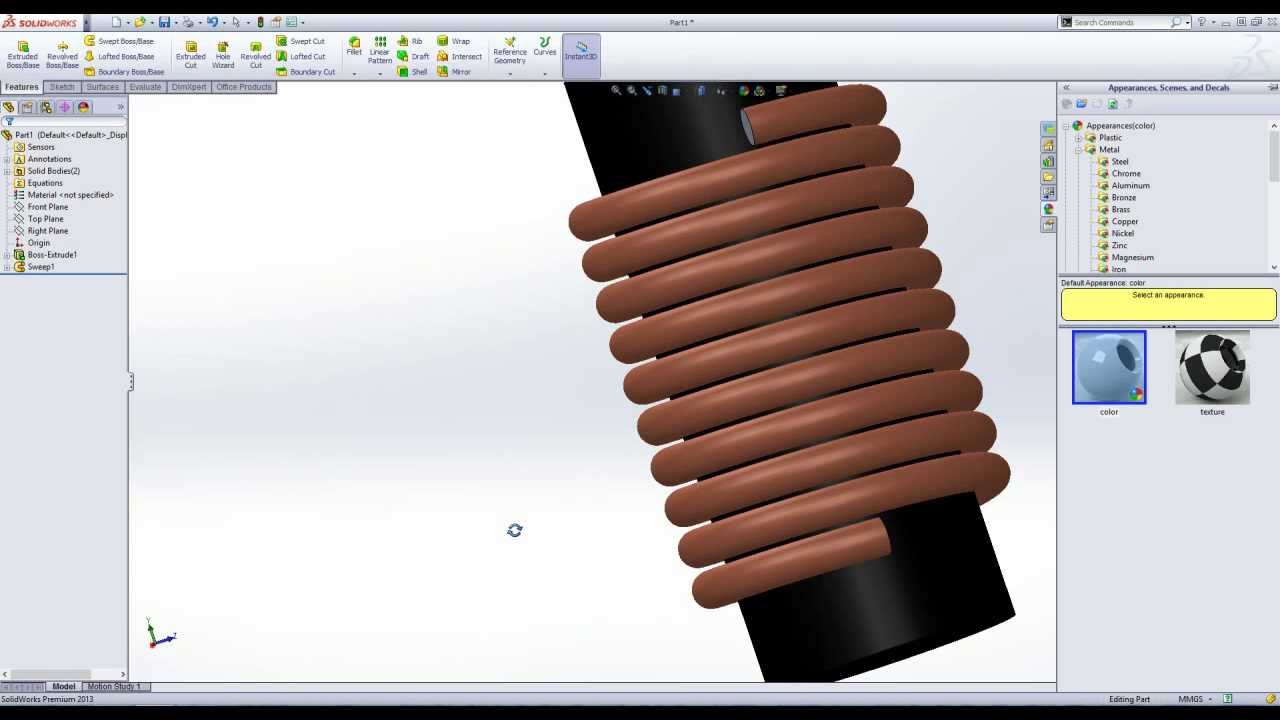Select the Copper appearance folder
This screenshot has height=720, width=1280.
(x=1118, y=222)
